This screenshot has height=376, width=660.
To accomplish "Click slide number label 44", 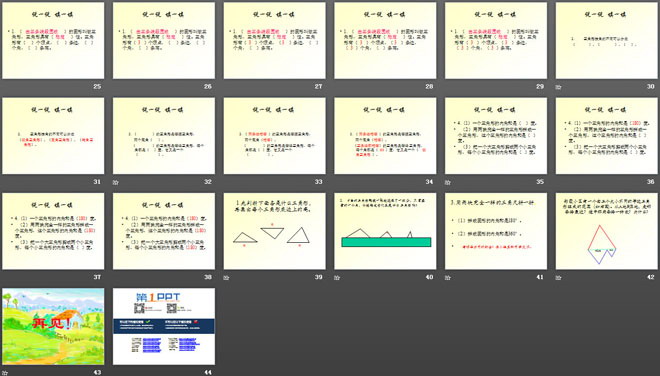I will tap(208, 372).
